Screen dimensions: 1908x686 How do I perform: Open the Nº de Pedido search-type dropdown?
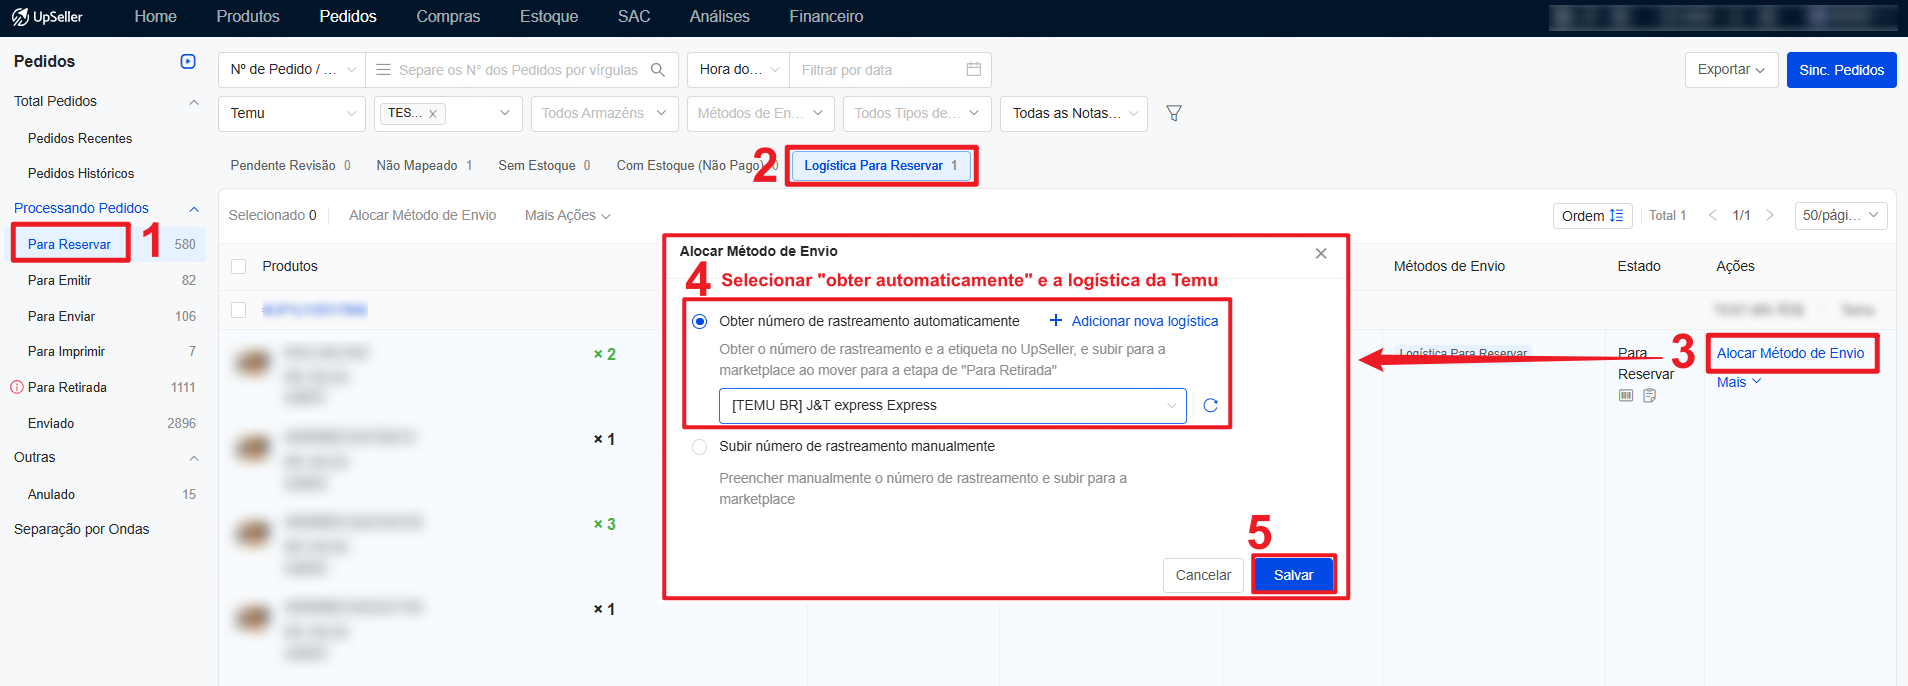click(292, 70)
